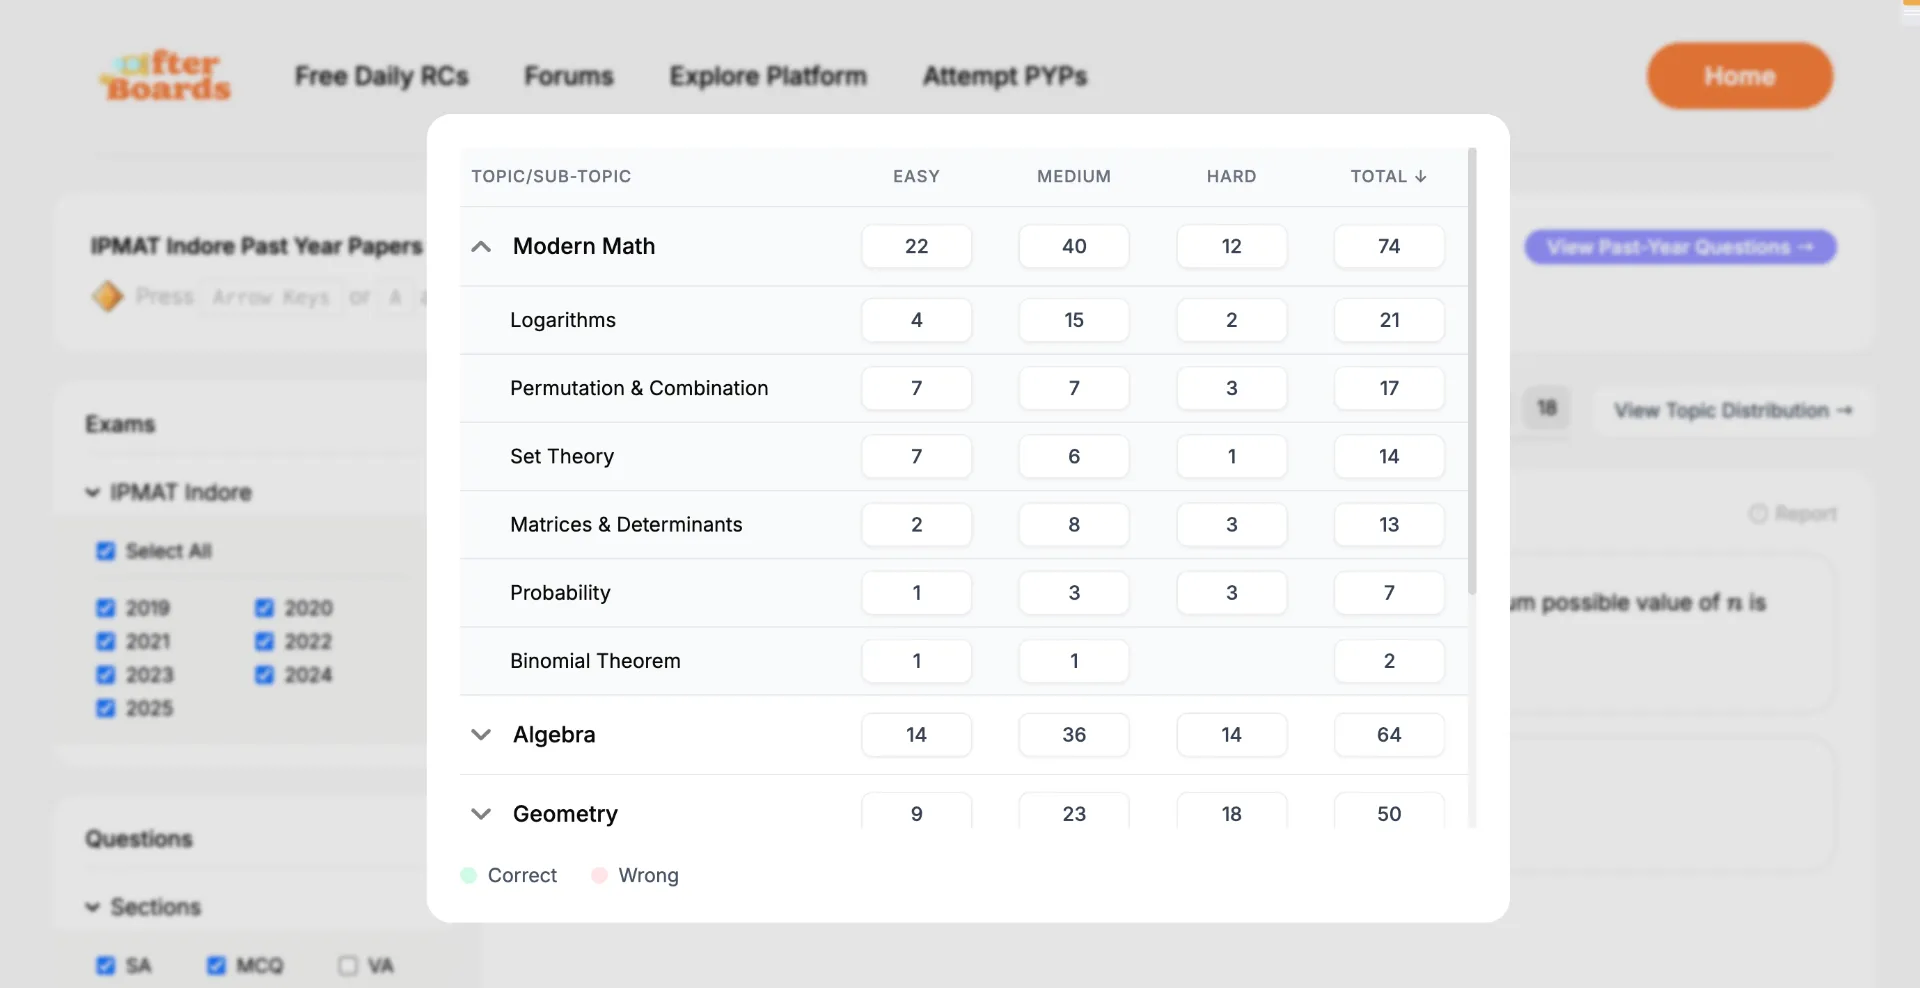
Task: Expand the Algebra topic
Action: (481, 735)
